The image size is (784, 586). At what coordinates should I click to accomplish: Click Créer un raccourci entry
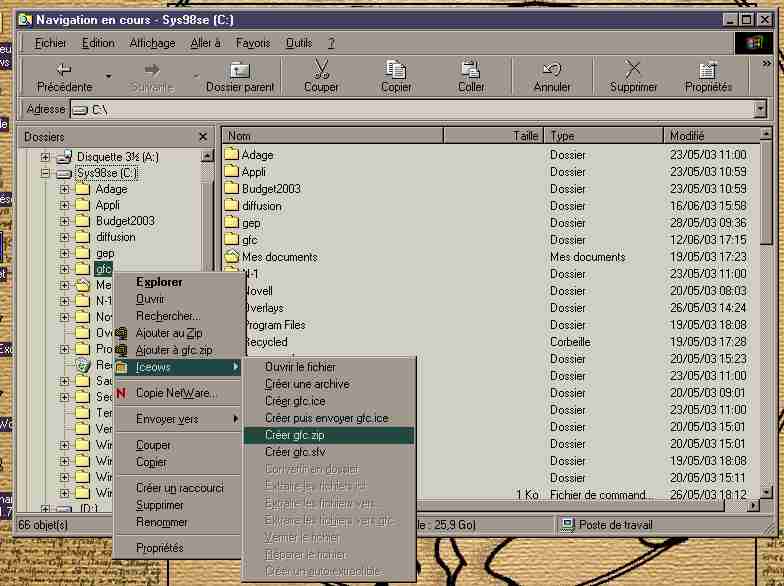[x=177, y=488]
